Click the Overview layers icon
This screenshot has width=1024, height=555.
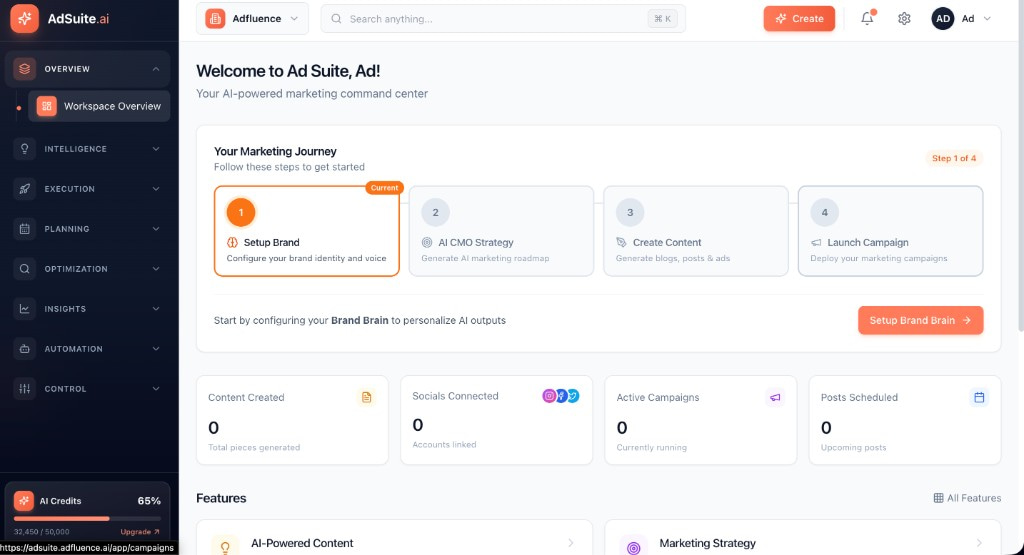[24, 69]
